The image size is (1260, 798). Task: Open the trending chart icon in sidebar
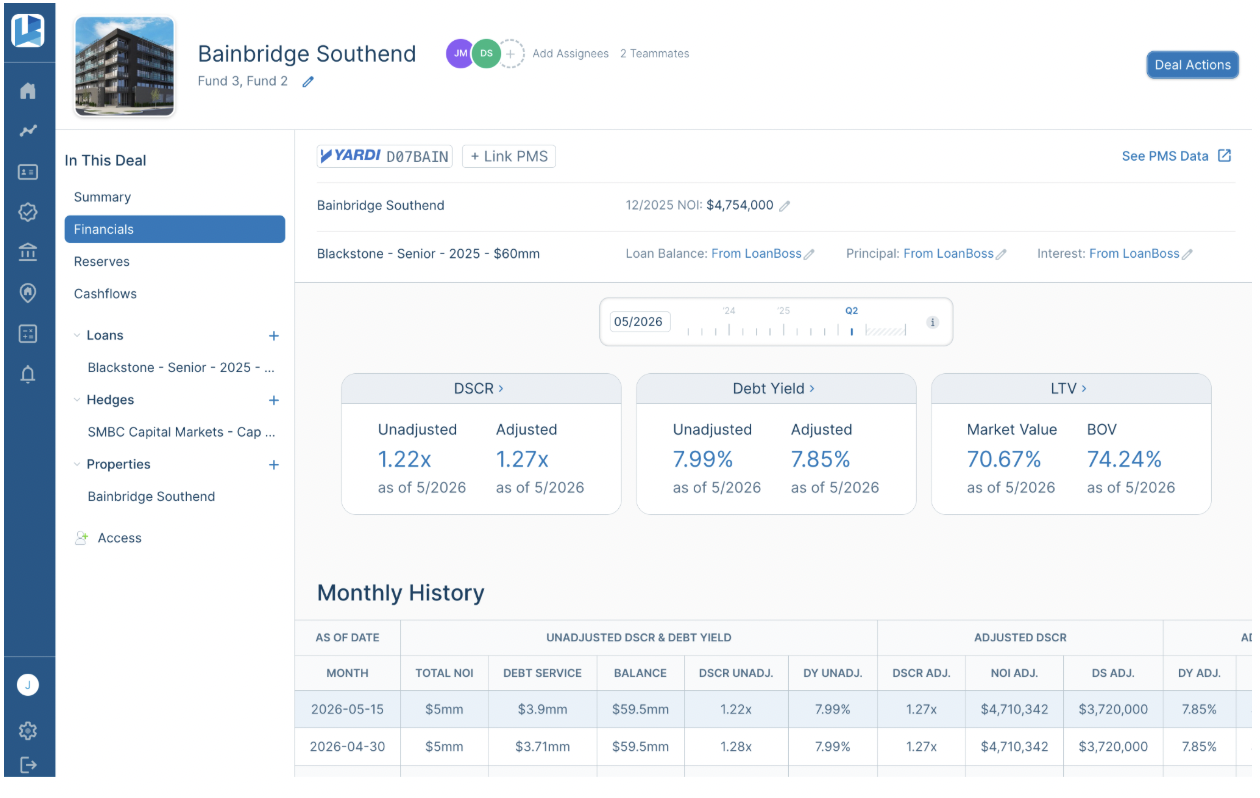click(28, 130)
